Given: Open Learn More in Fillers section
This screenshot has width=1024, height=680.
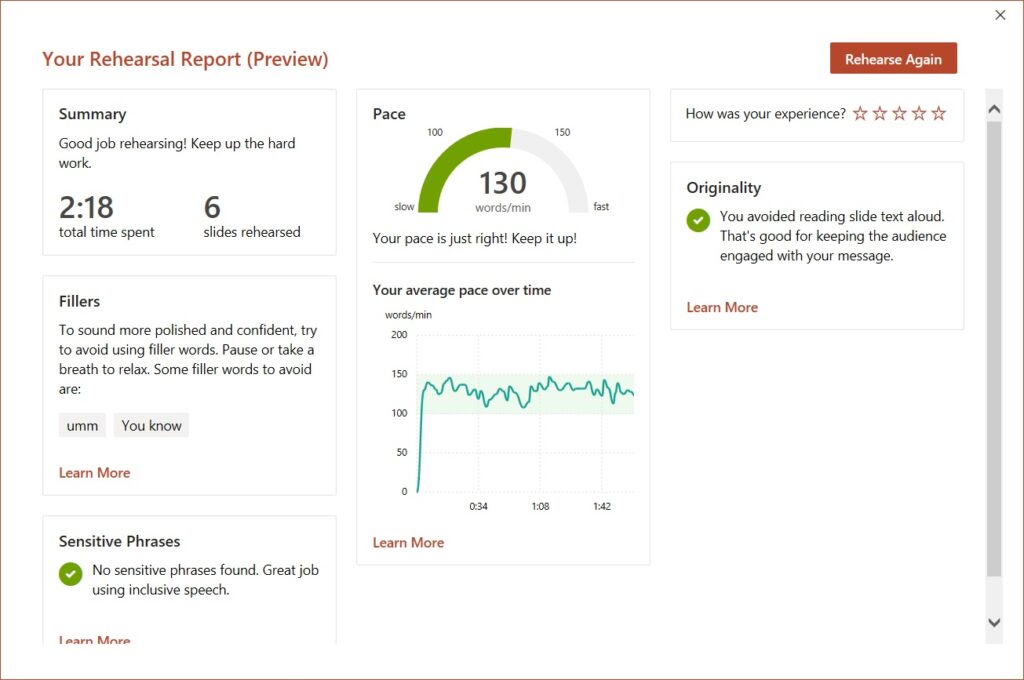Looking at the screenshot, I should pos(94,473).
